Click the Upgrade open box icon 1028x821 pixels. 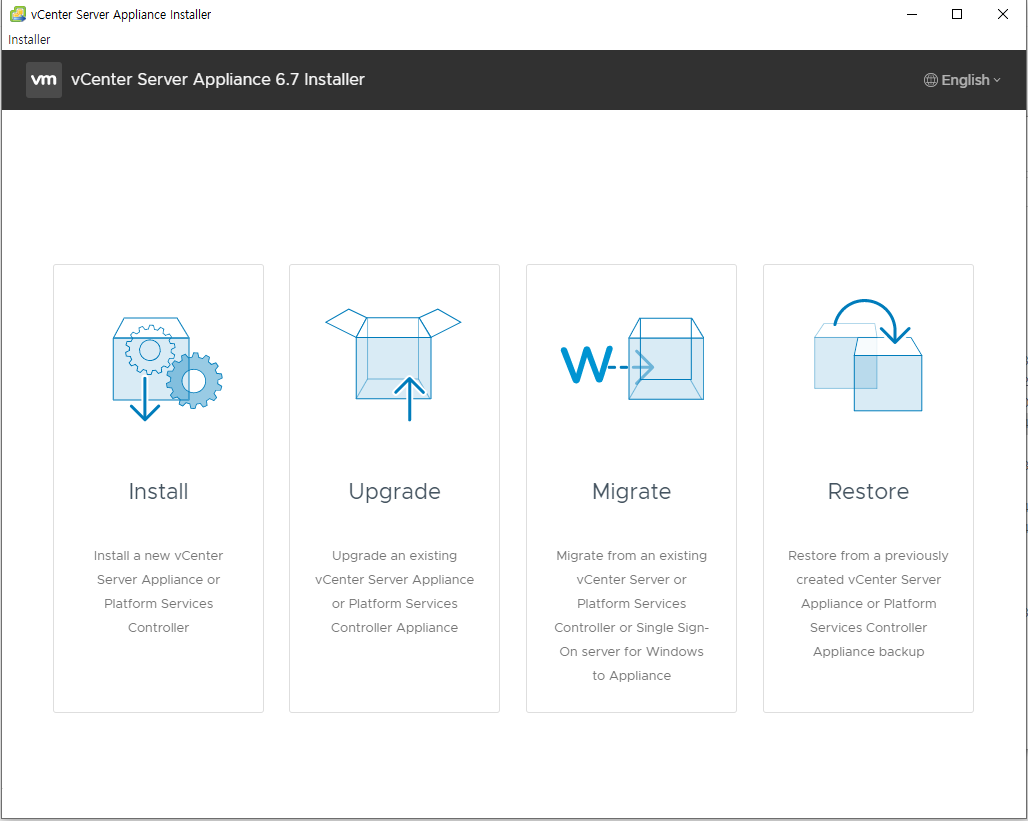click(393, 365)
